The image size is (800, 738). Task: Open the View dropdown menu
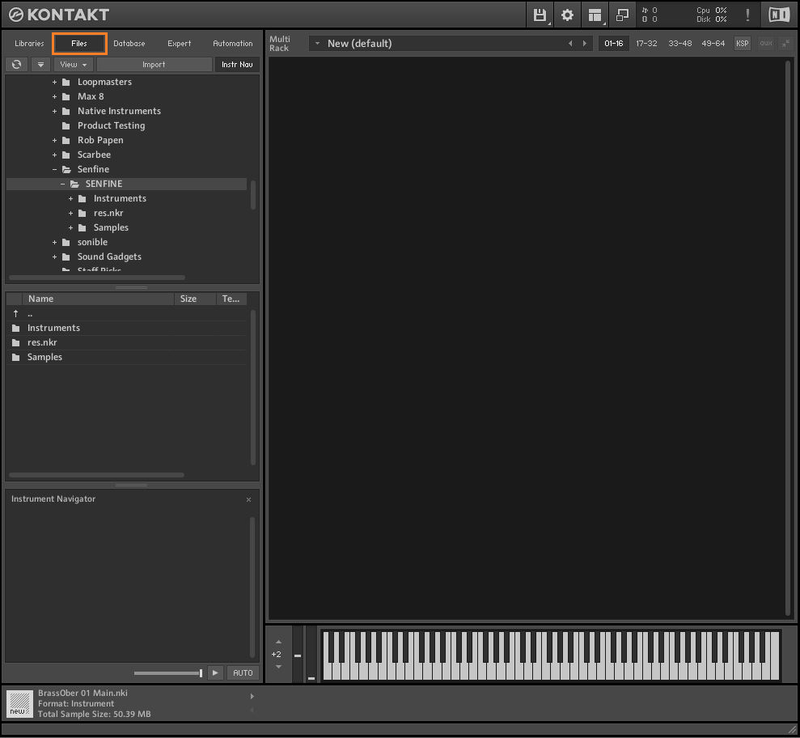pyautogui.click(x=74, y=64)
